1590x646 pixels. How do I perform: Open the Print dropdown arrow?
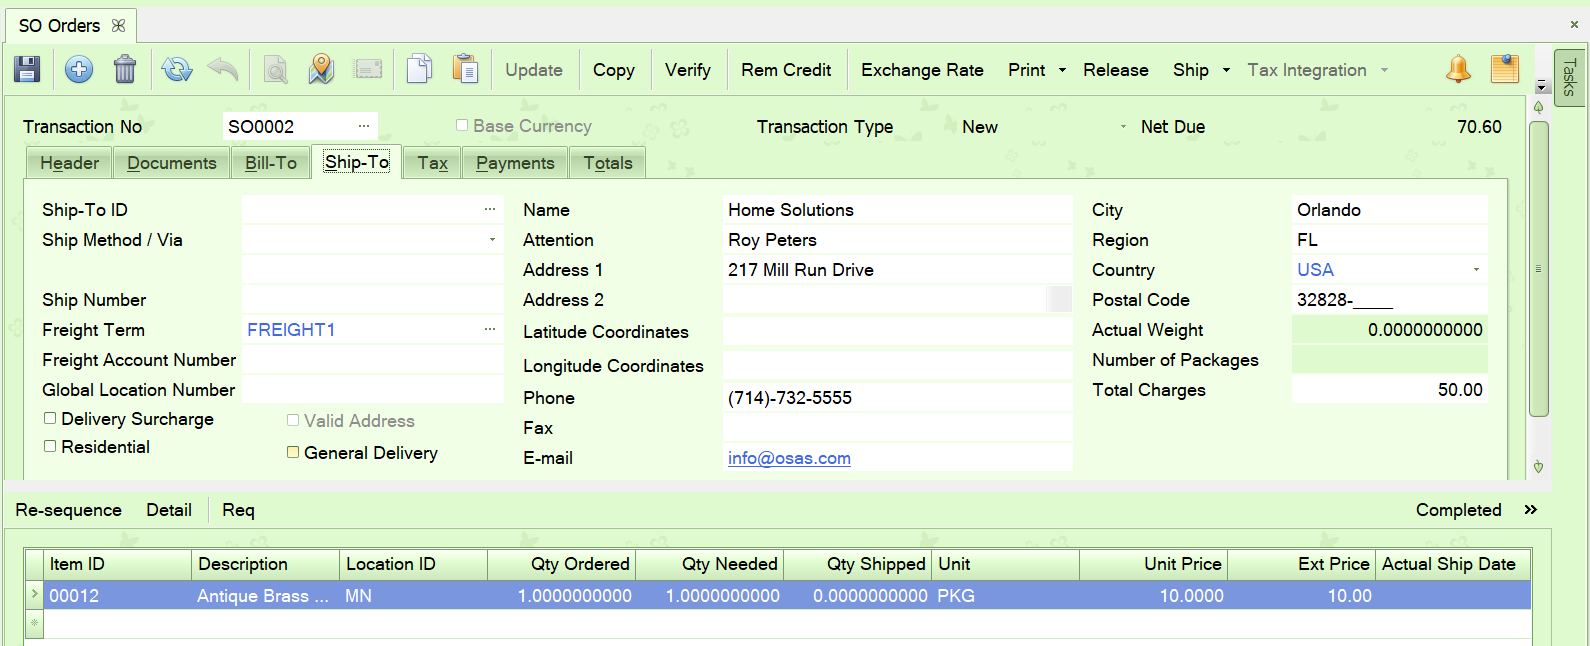click(x=1062, y=70)
